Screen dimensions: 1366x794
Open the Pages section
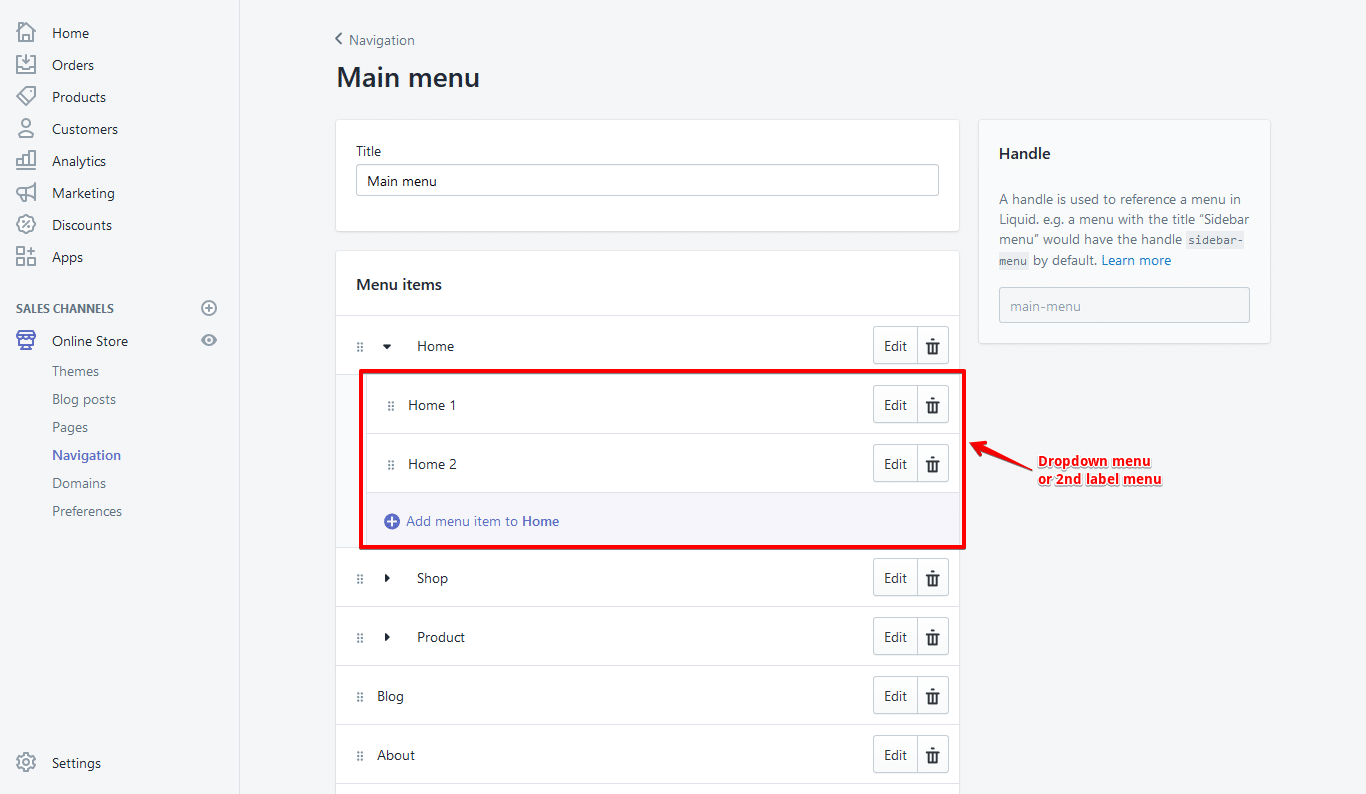tap(70, 426)
